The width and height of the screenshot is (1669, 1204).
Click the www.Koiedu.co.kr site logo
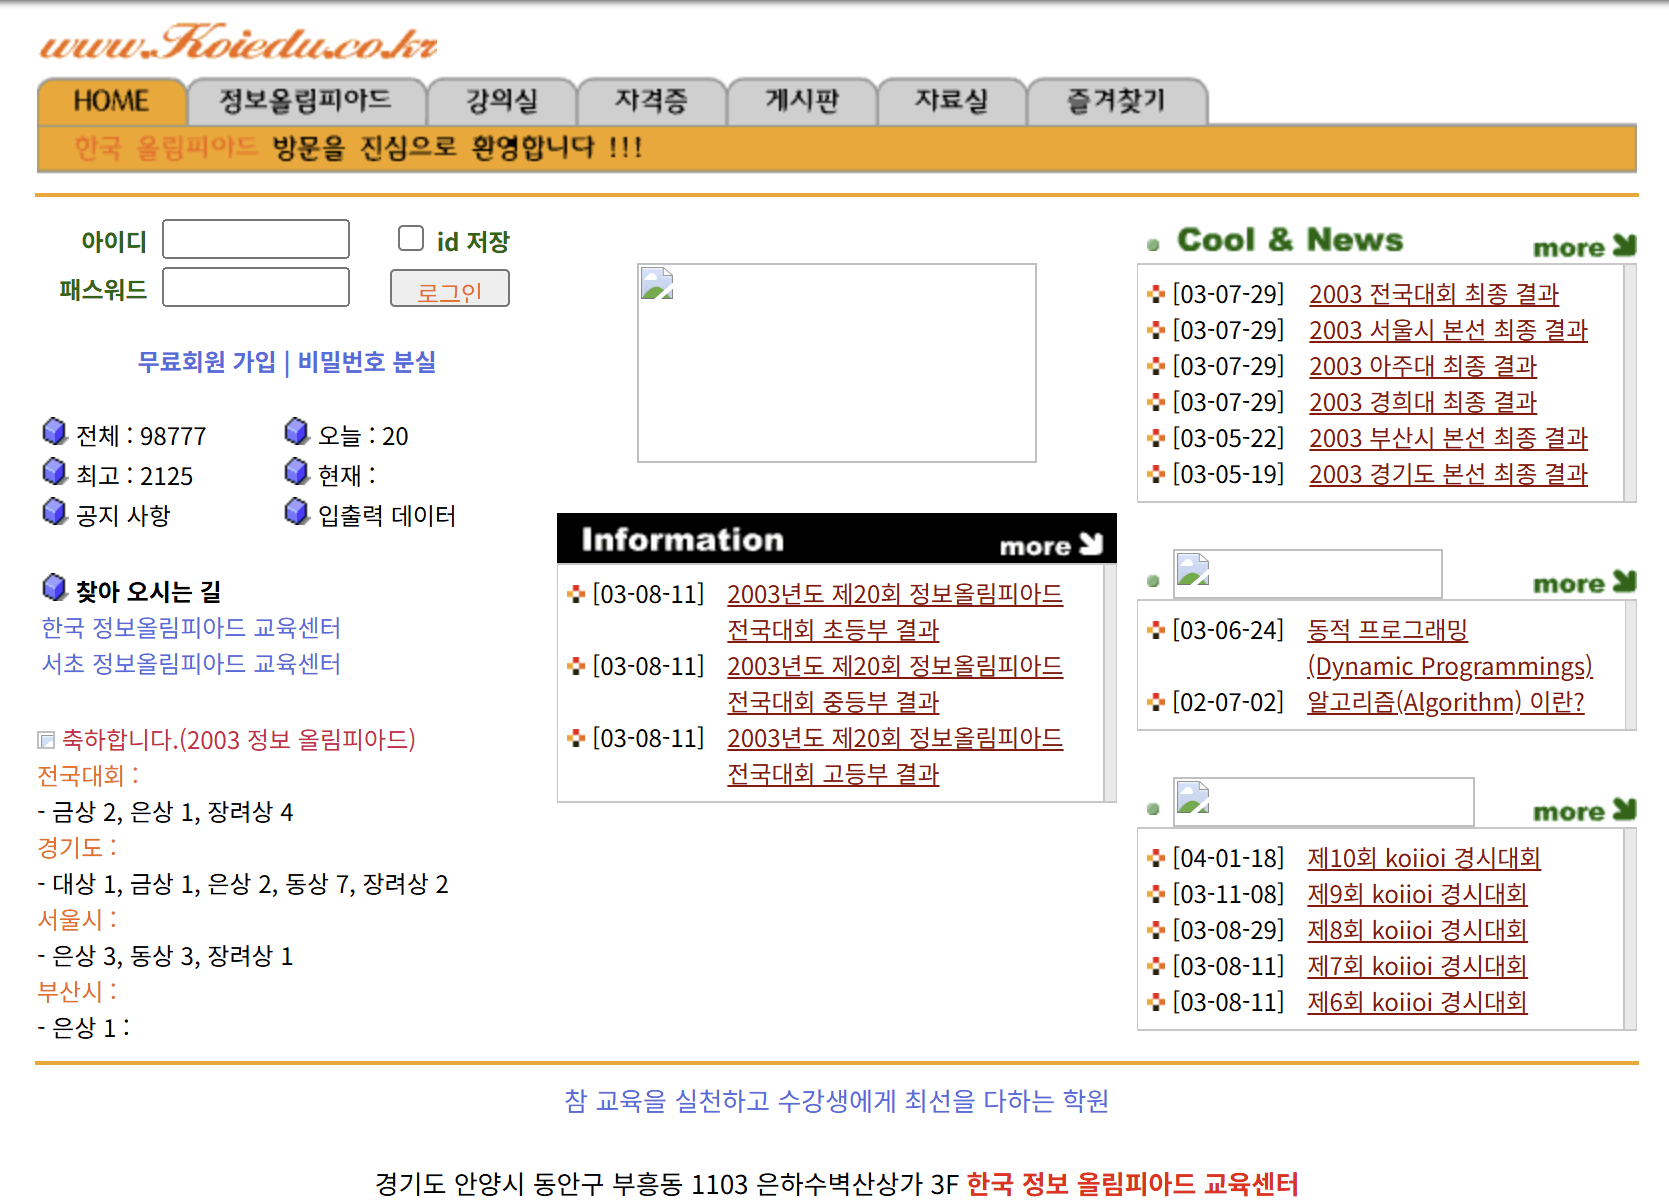pos(238,43)
